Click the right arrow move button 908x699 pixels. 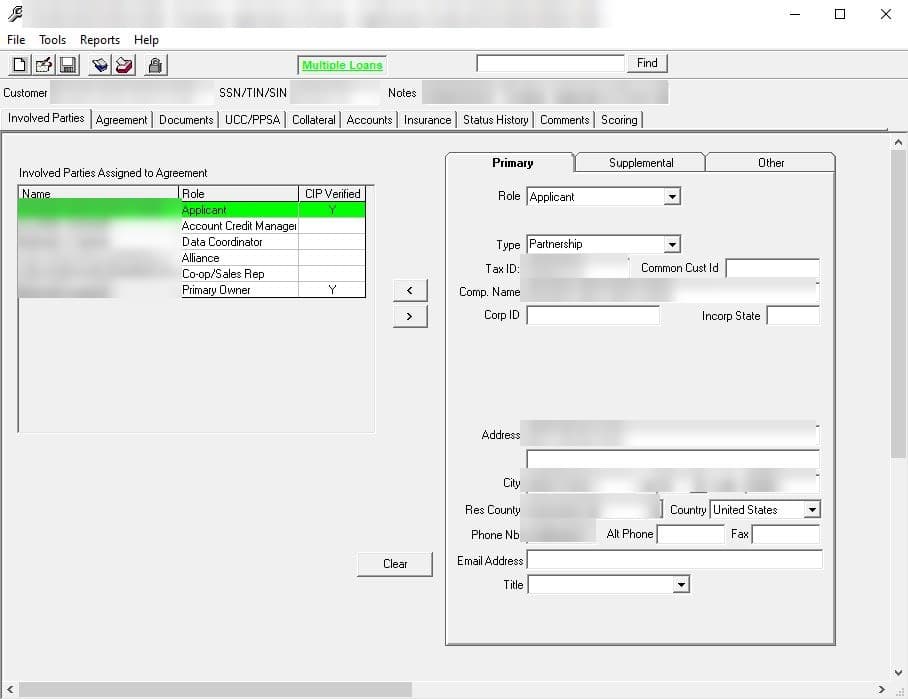pos(410,316)
